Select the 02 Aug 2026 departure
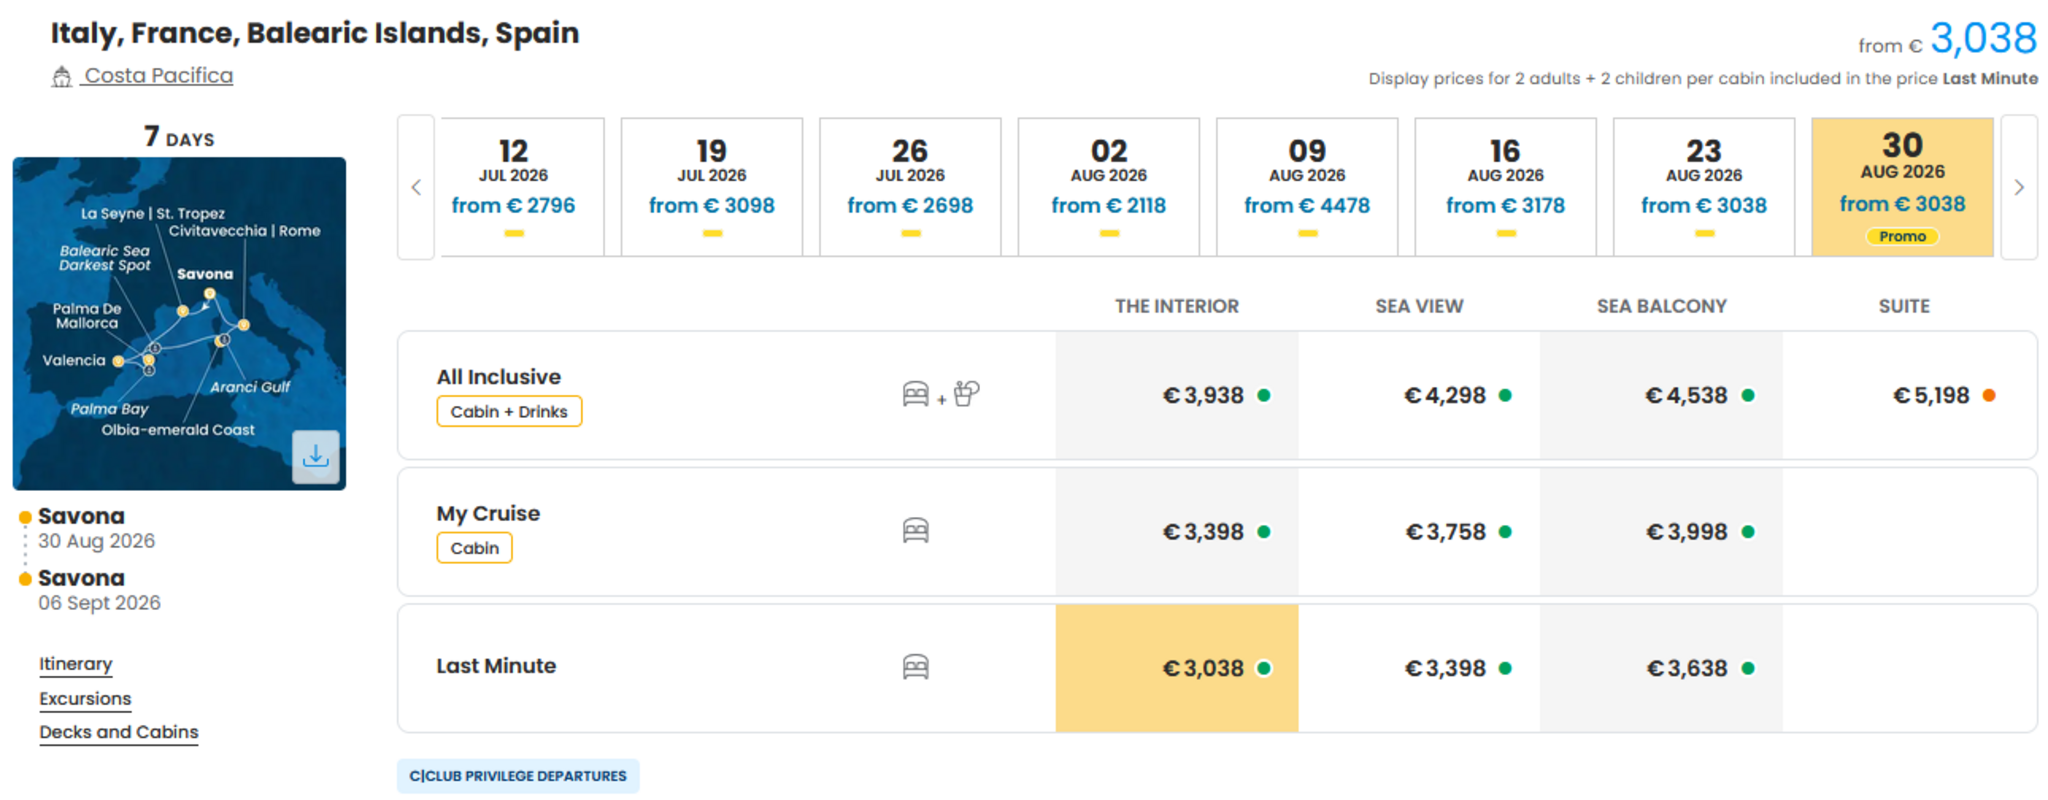The width and height of the screenshot is (2048, 800). 1108,187
